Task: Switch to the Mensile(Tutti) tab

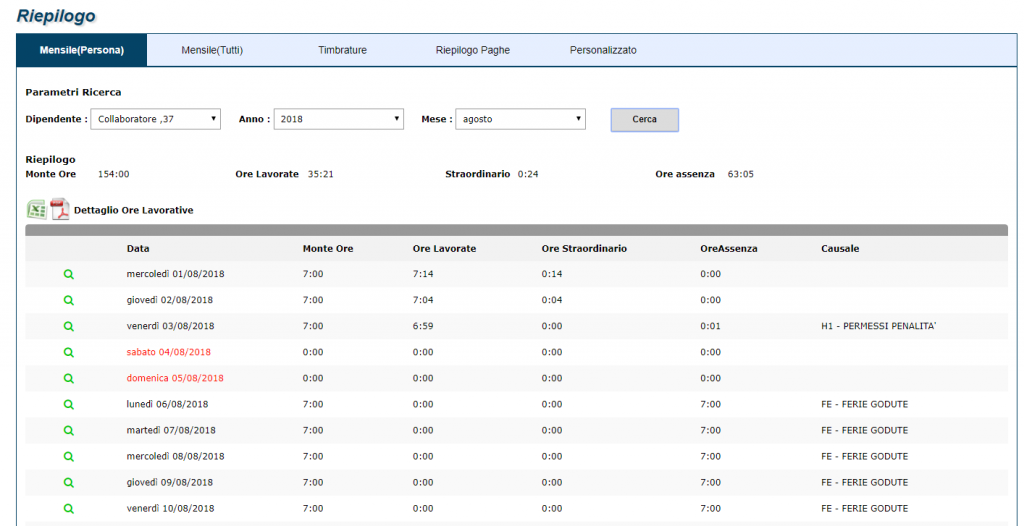Action: coord(212,50)
